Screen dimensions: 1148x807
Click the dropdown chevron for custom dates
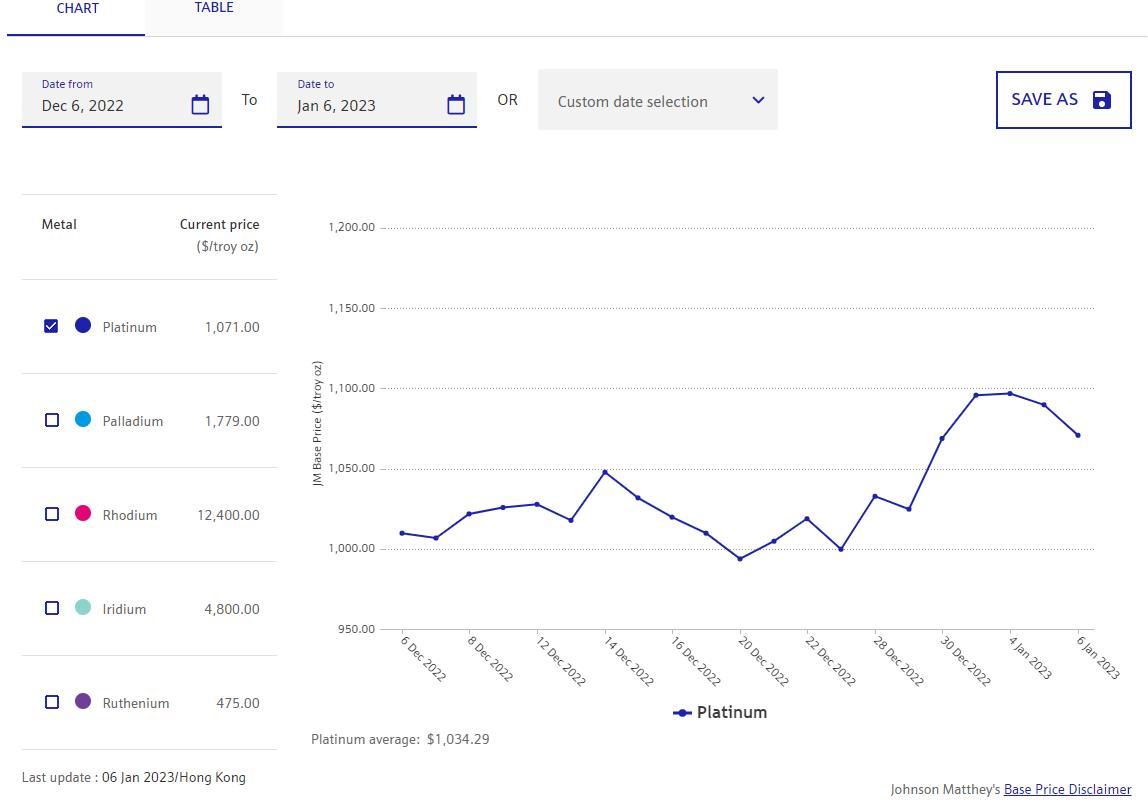pyautogui.click(x=758, y=100)
